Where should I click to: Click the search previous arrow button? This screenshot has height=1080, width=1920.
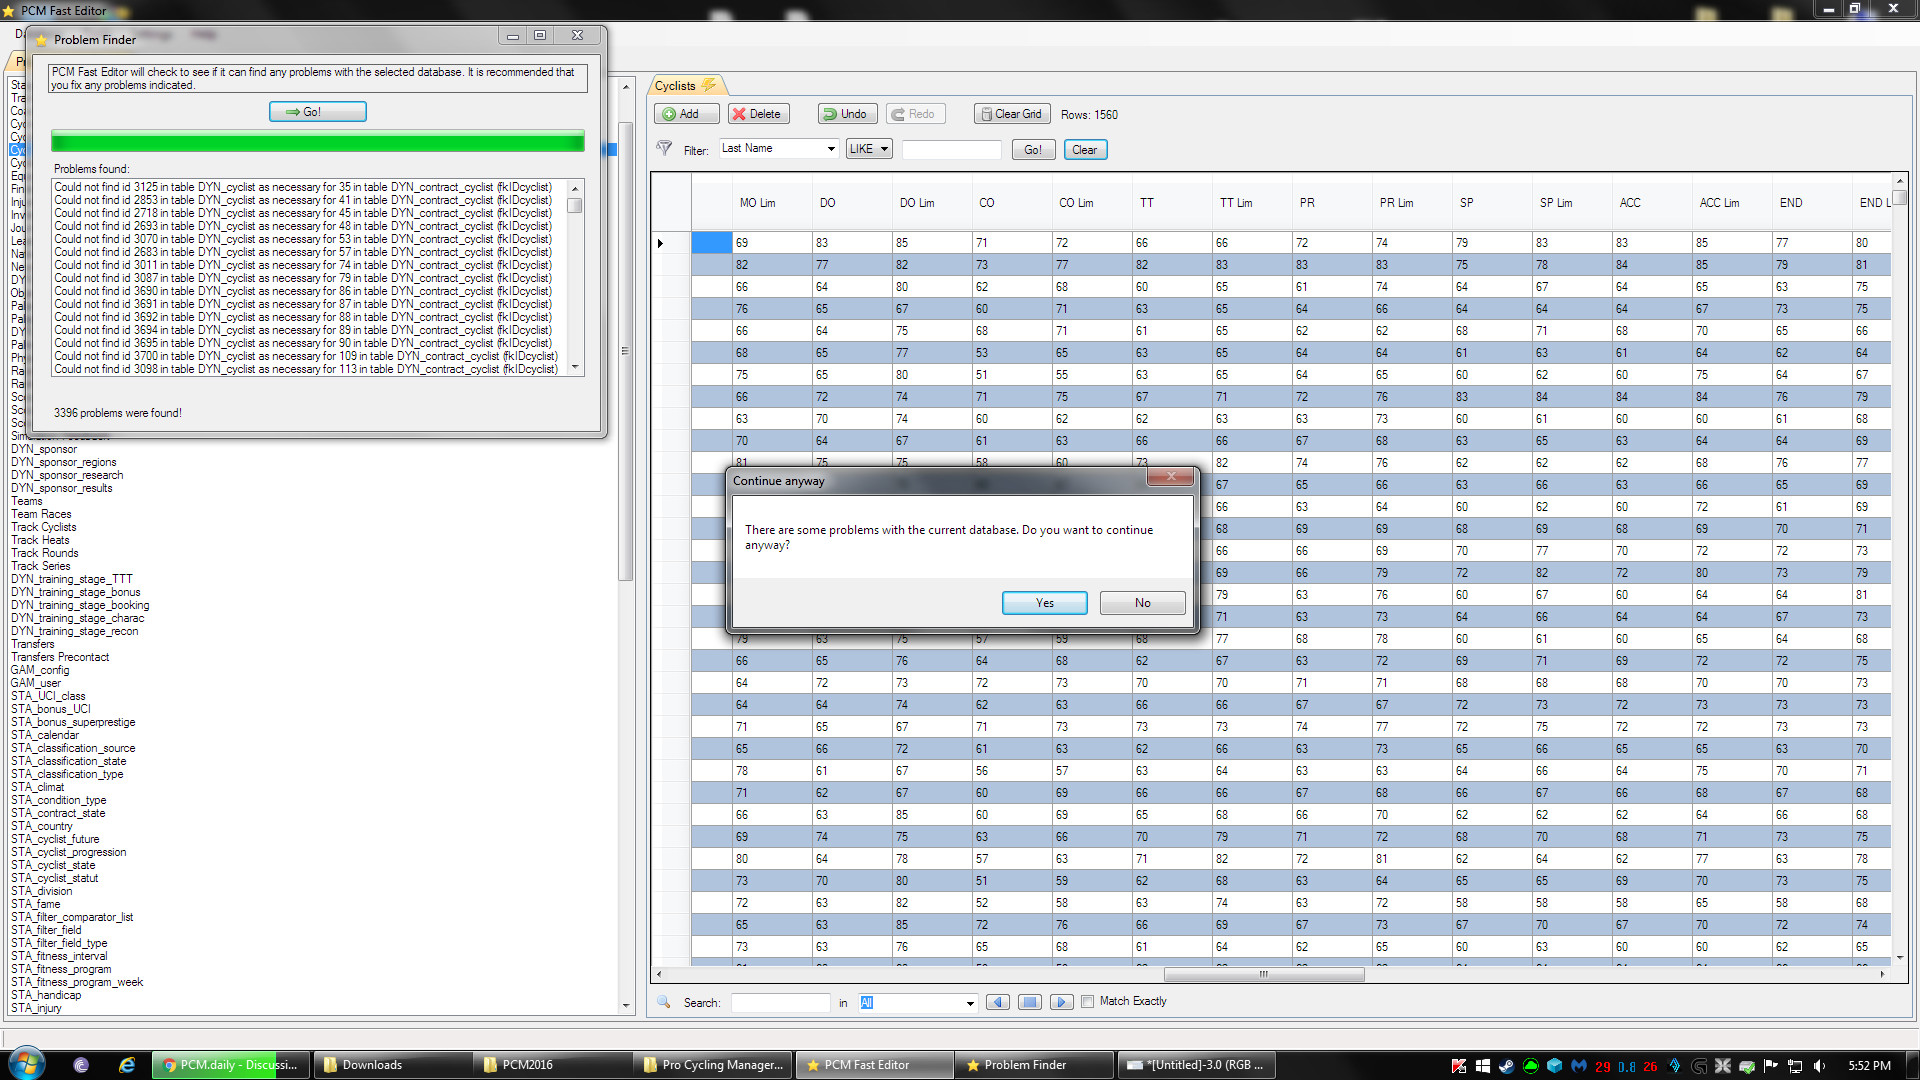click(x=997, y=1002)
